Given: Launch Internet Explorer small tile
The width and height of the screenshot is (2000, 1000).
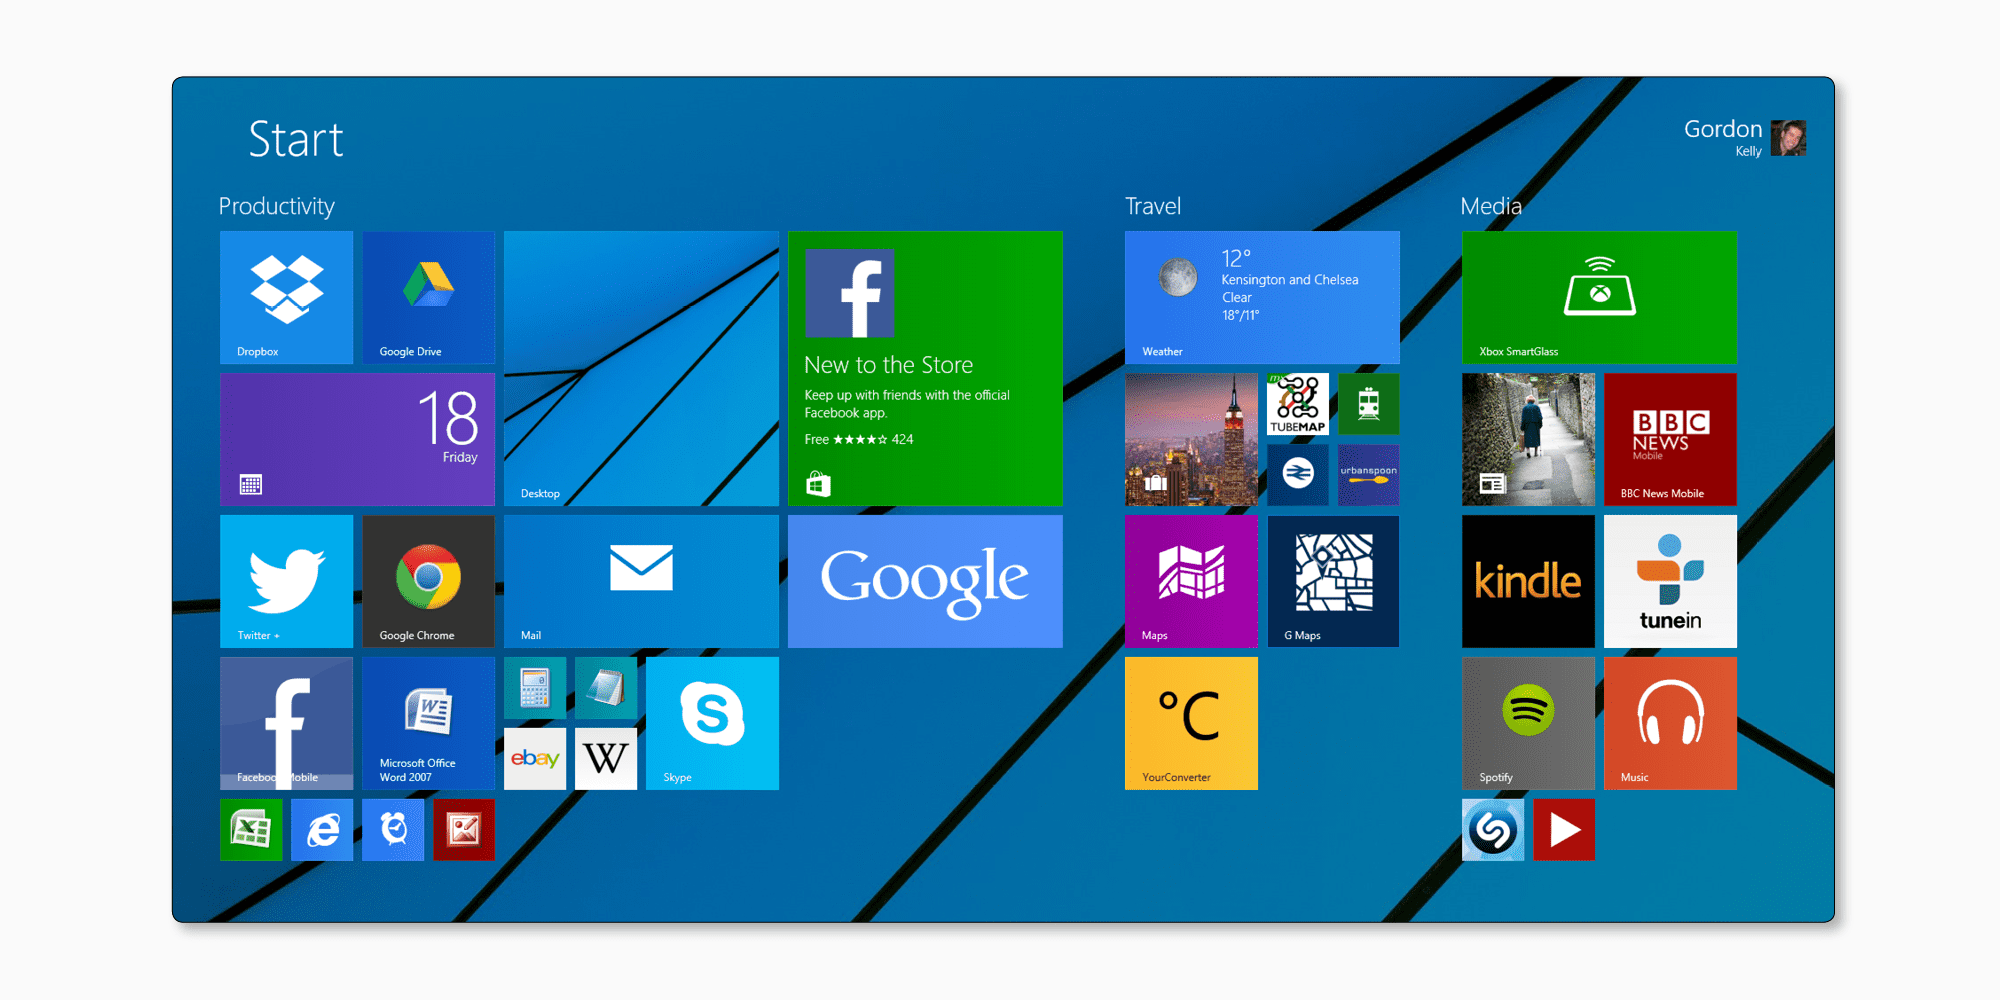Looking at the screenshot, I should click(x=322, y=830).
